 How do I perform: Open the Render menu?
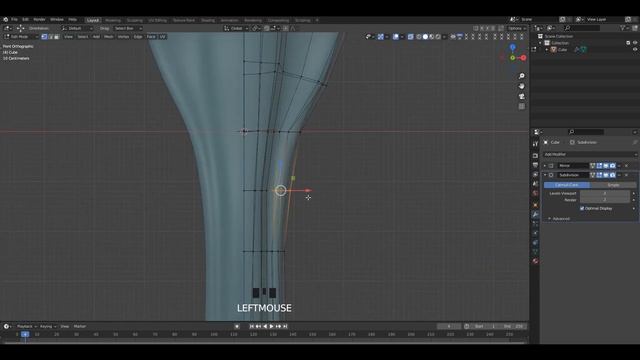point(39,20)
